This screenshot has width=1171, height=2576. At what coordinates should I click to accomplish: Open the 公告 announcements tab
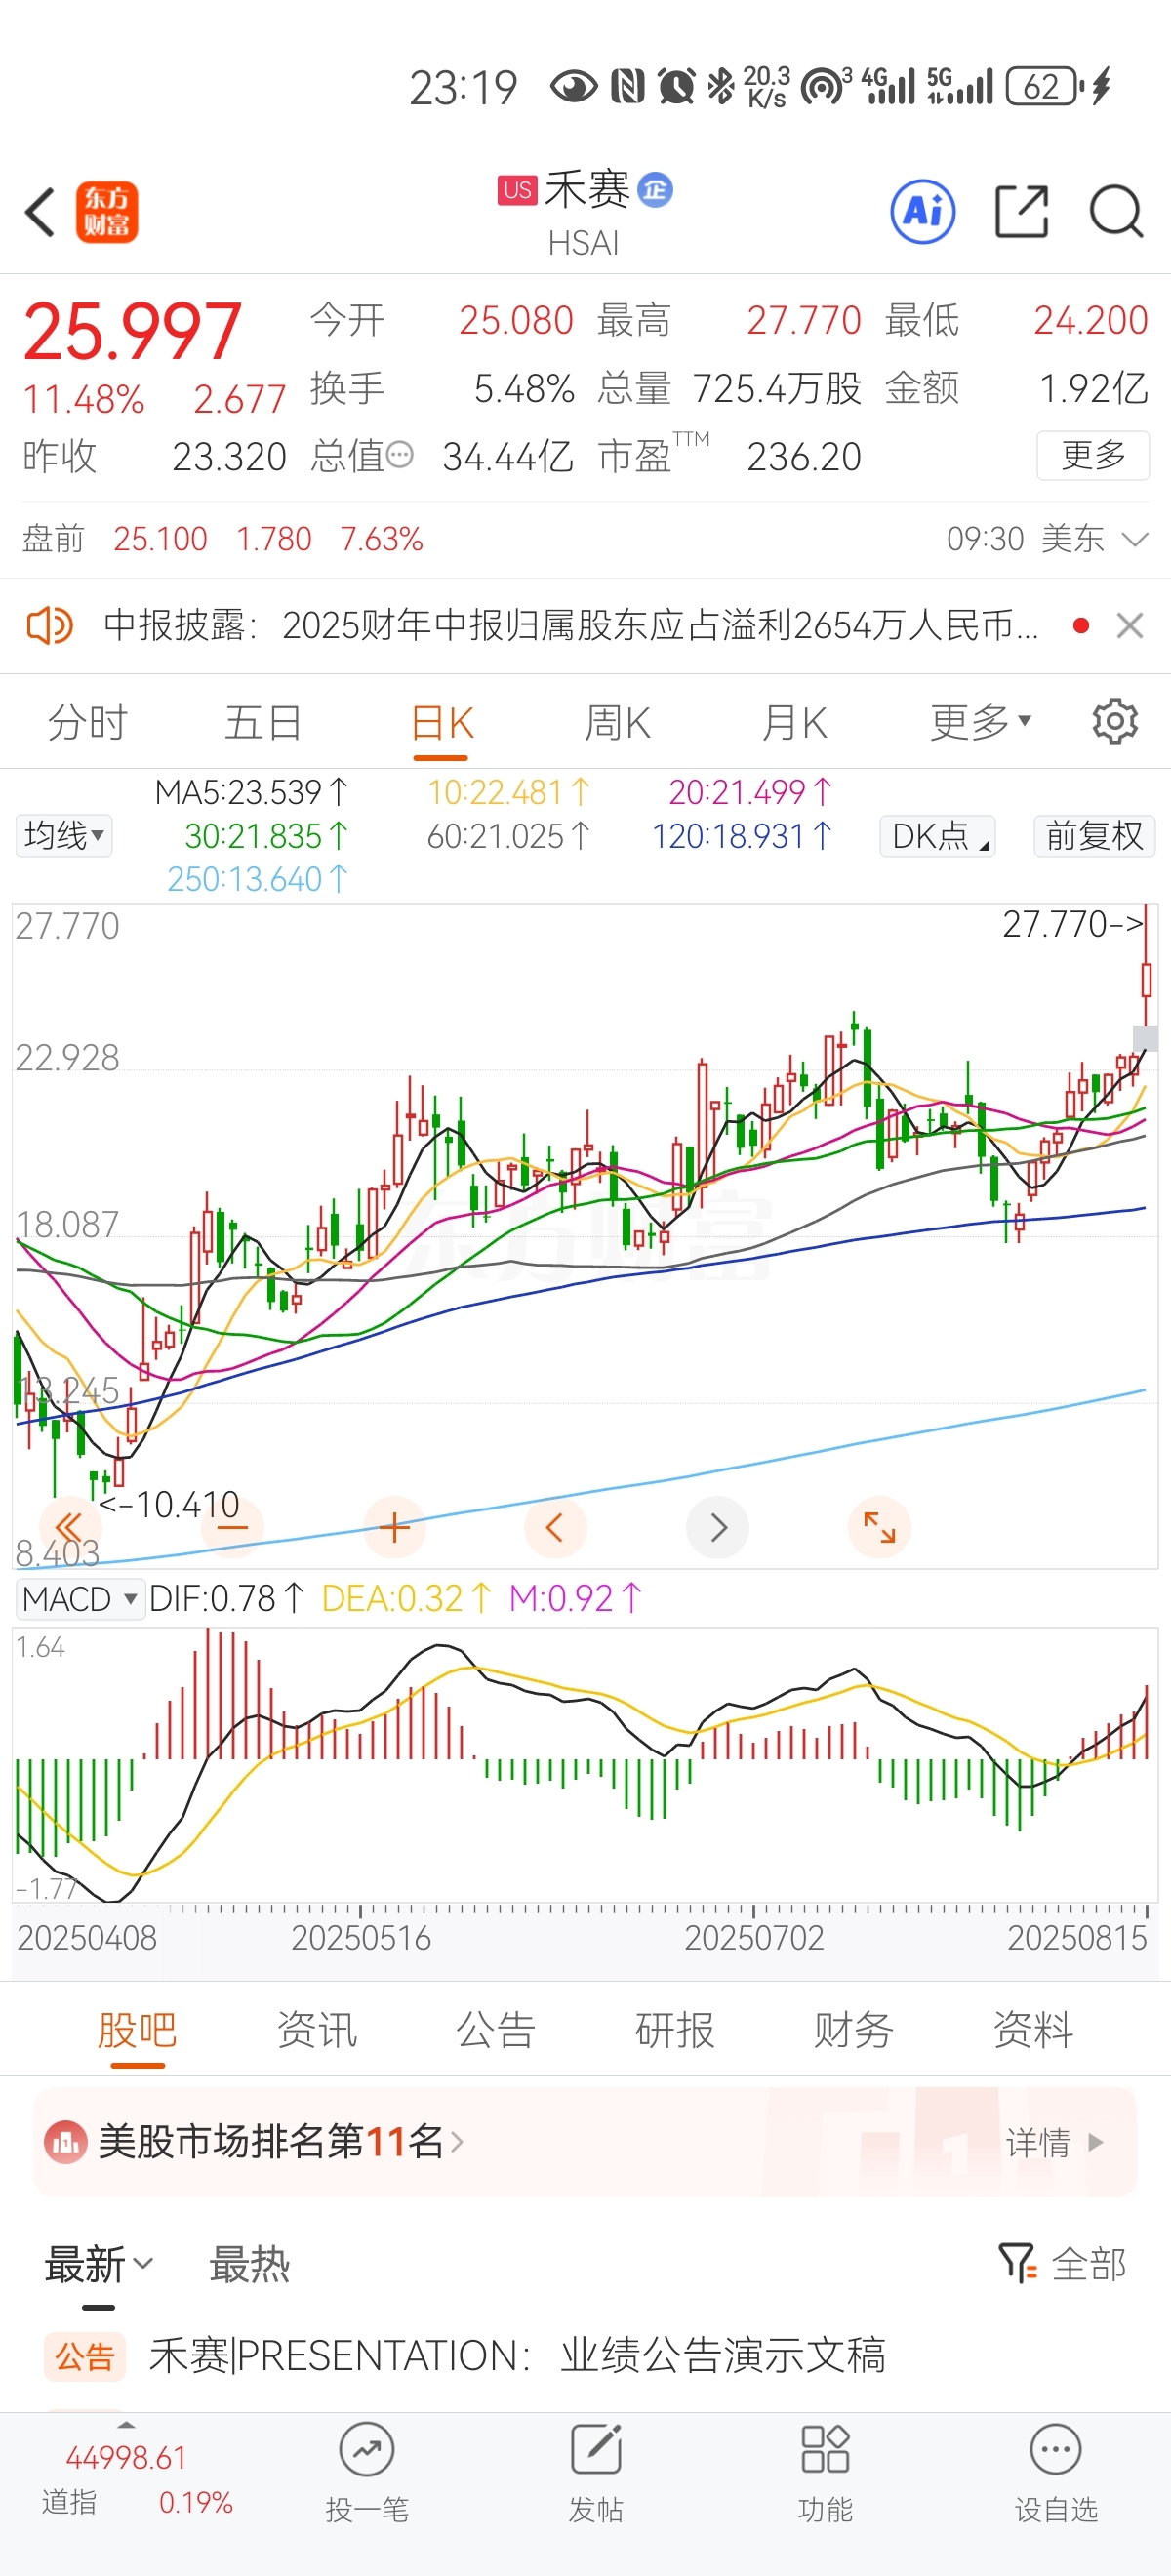click(x=496, y=2030)
